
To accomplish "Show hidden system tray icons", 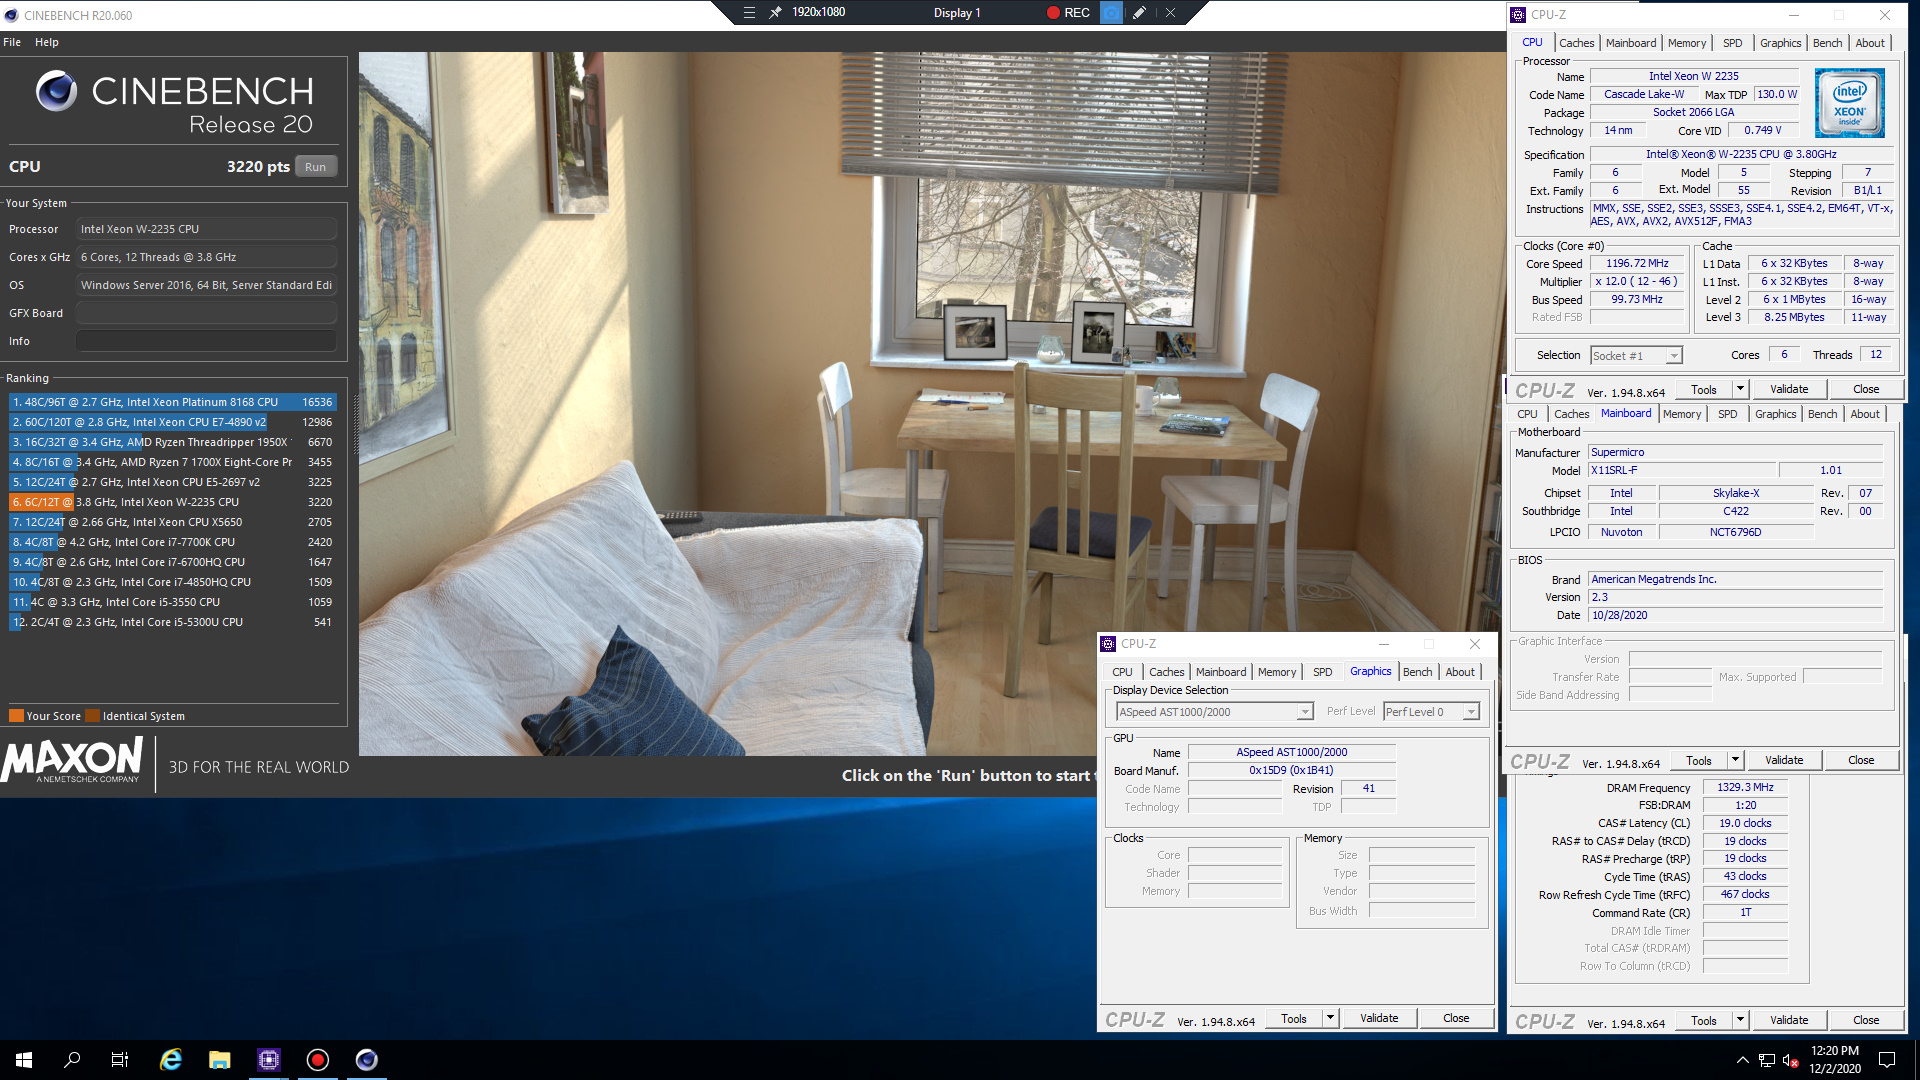I will tap(1742, 1060).
